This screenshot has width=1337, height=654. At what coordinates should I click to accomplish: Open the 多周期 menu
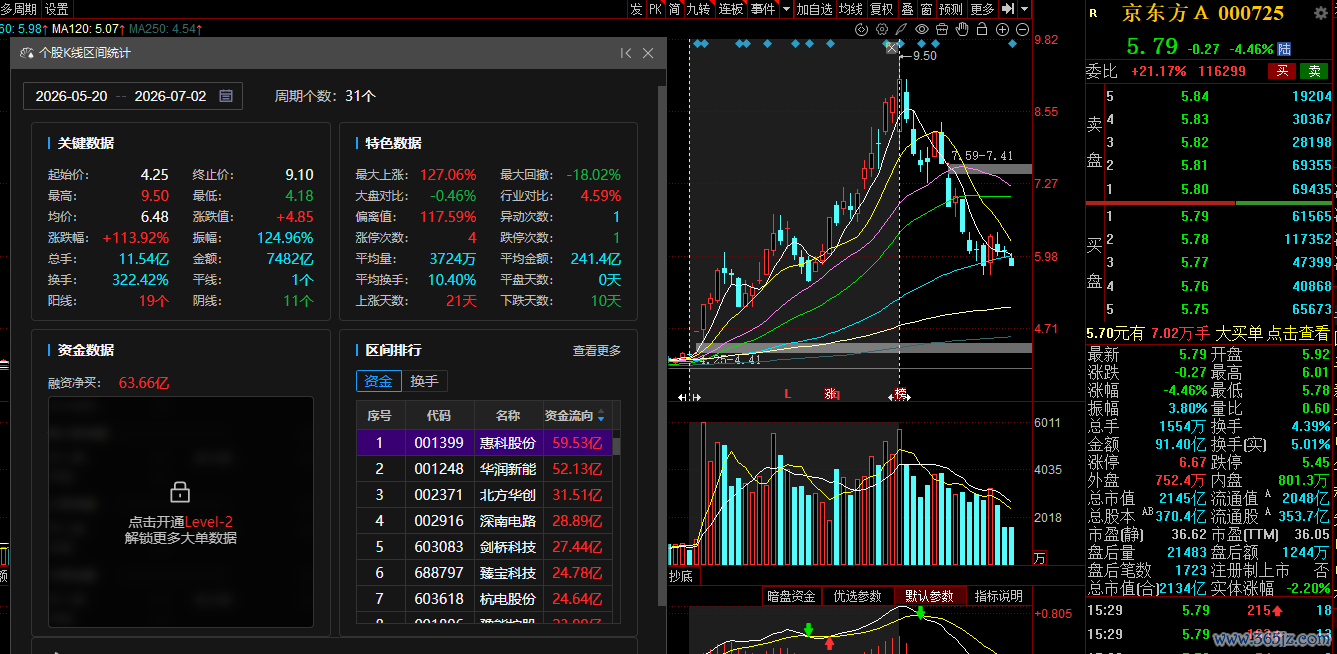coord(19,9)
